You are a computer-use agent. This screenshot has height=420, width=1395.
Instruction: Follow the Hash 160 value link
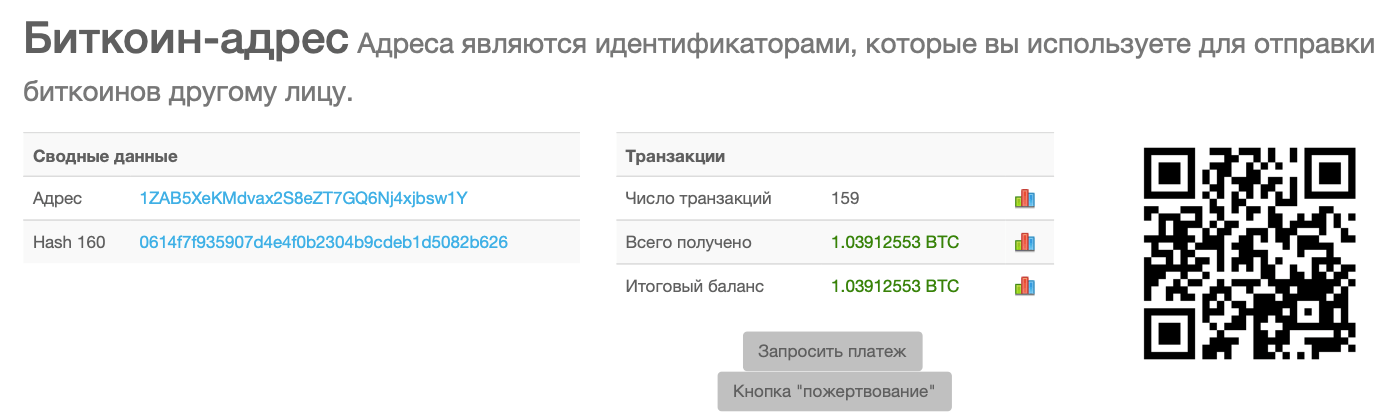tap(323, 243)
